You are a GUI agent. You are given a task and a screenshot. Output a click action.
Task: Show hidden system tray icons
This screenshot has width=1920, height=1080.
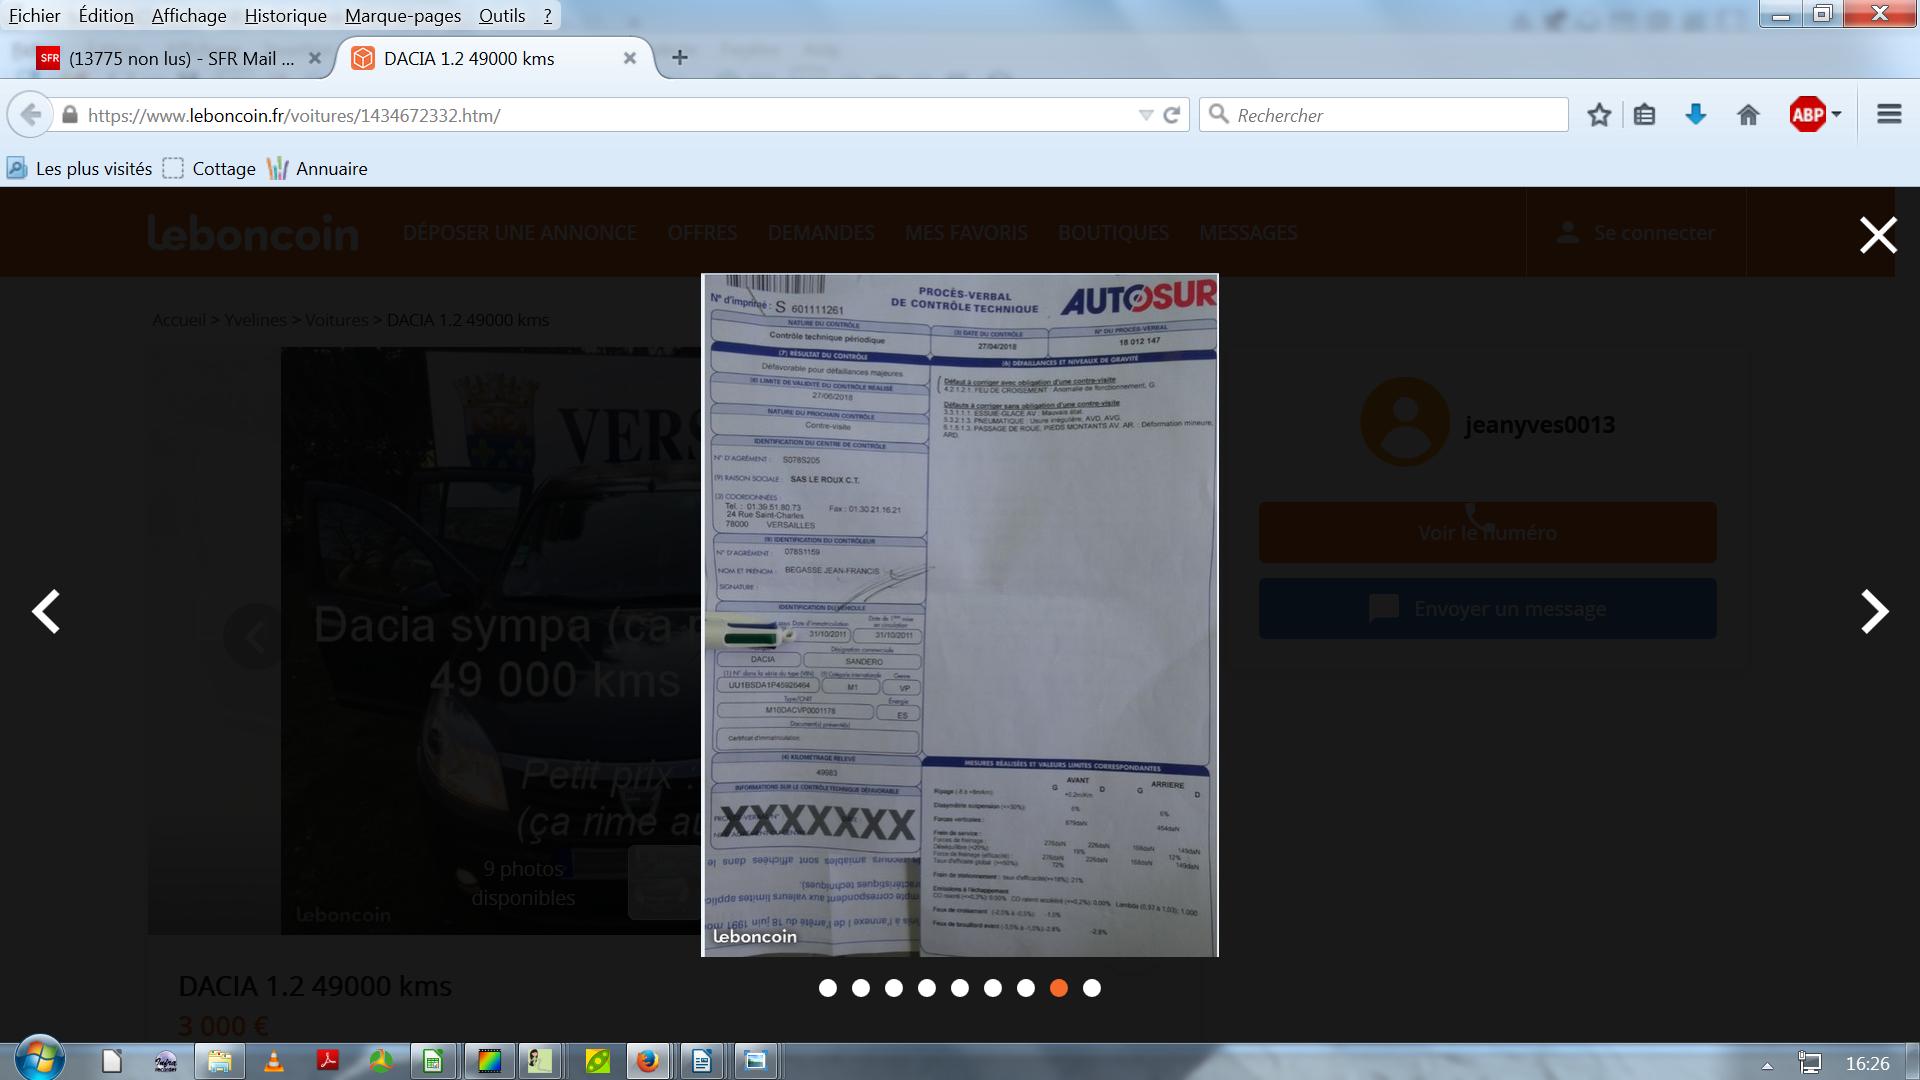click(x=1767, y=1065)
